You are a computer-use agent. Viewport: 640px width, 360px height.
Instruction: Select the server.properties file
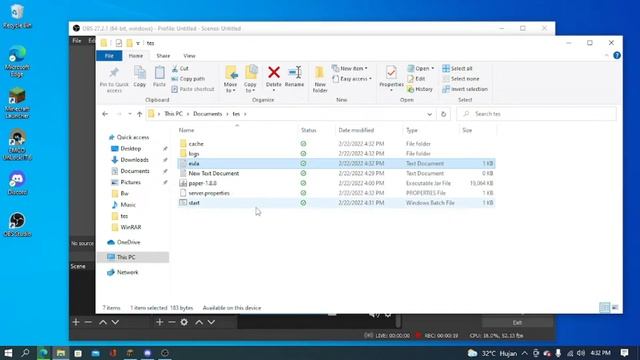336,193
